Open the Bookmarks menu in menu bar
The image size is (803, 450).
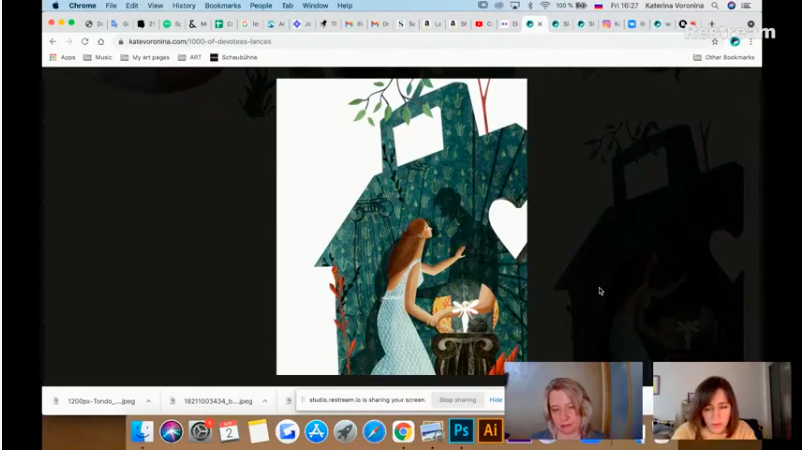pos(223,6)
